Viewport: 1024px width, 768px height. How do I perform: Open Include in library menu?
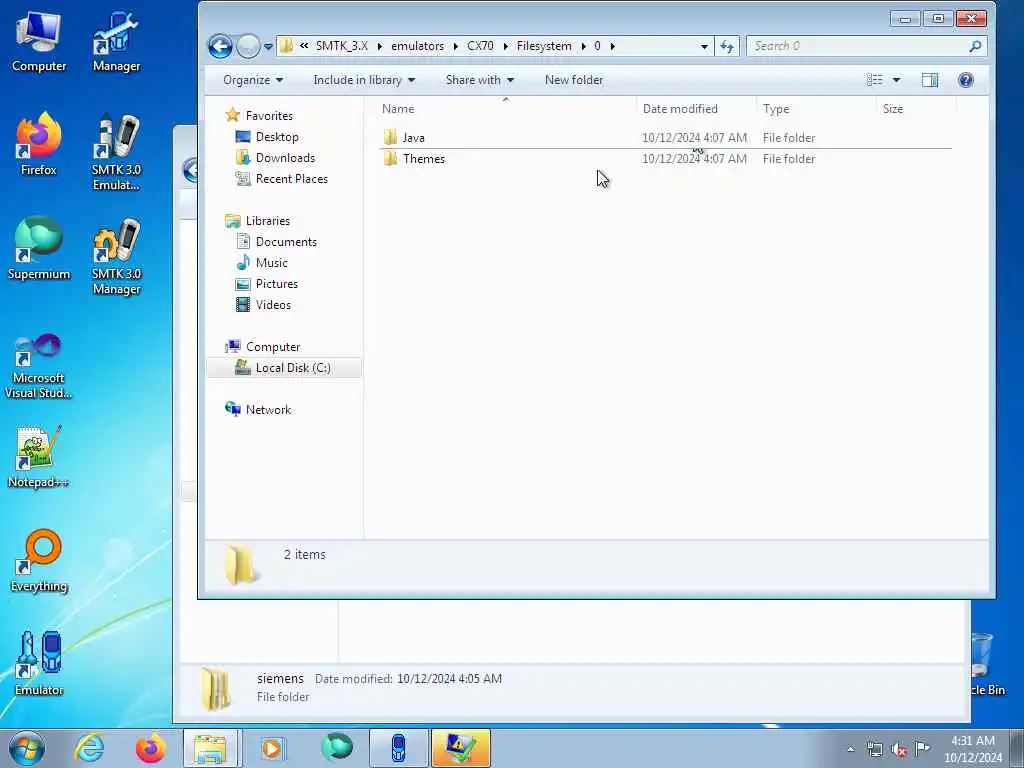(x=364, y=80)
